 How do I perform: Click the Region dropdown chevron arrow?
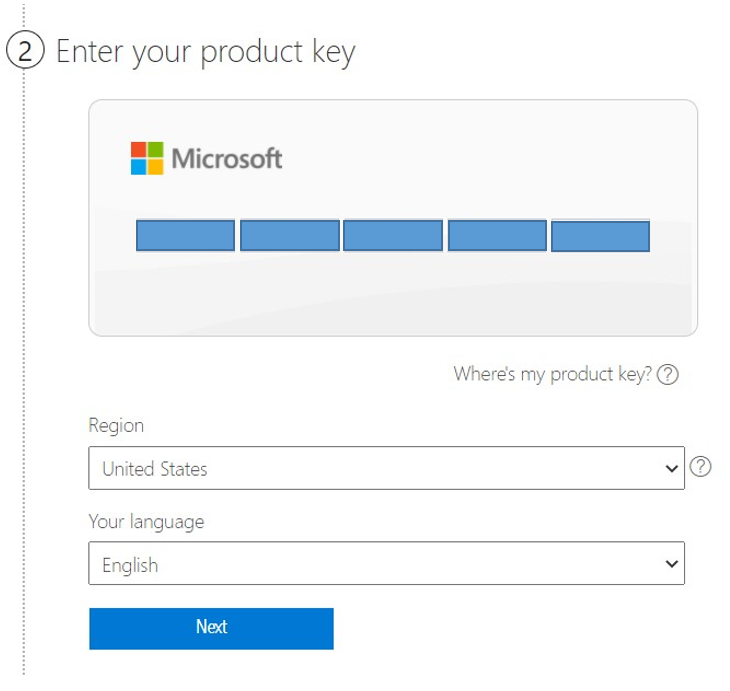[671, 468]
